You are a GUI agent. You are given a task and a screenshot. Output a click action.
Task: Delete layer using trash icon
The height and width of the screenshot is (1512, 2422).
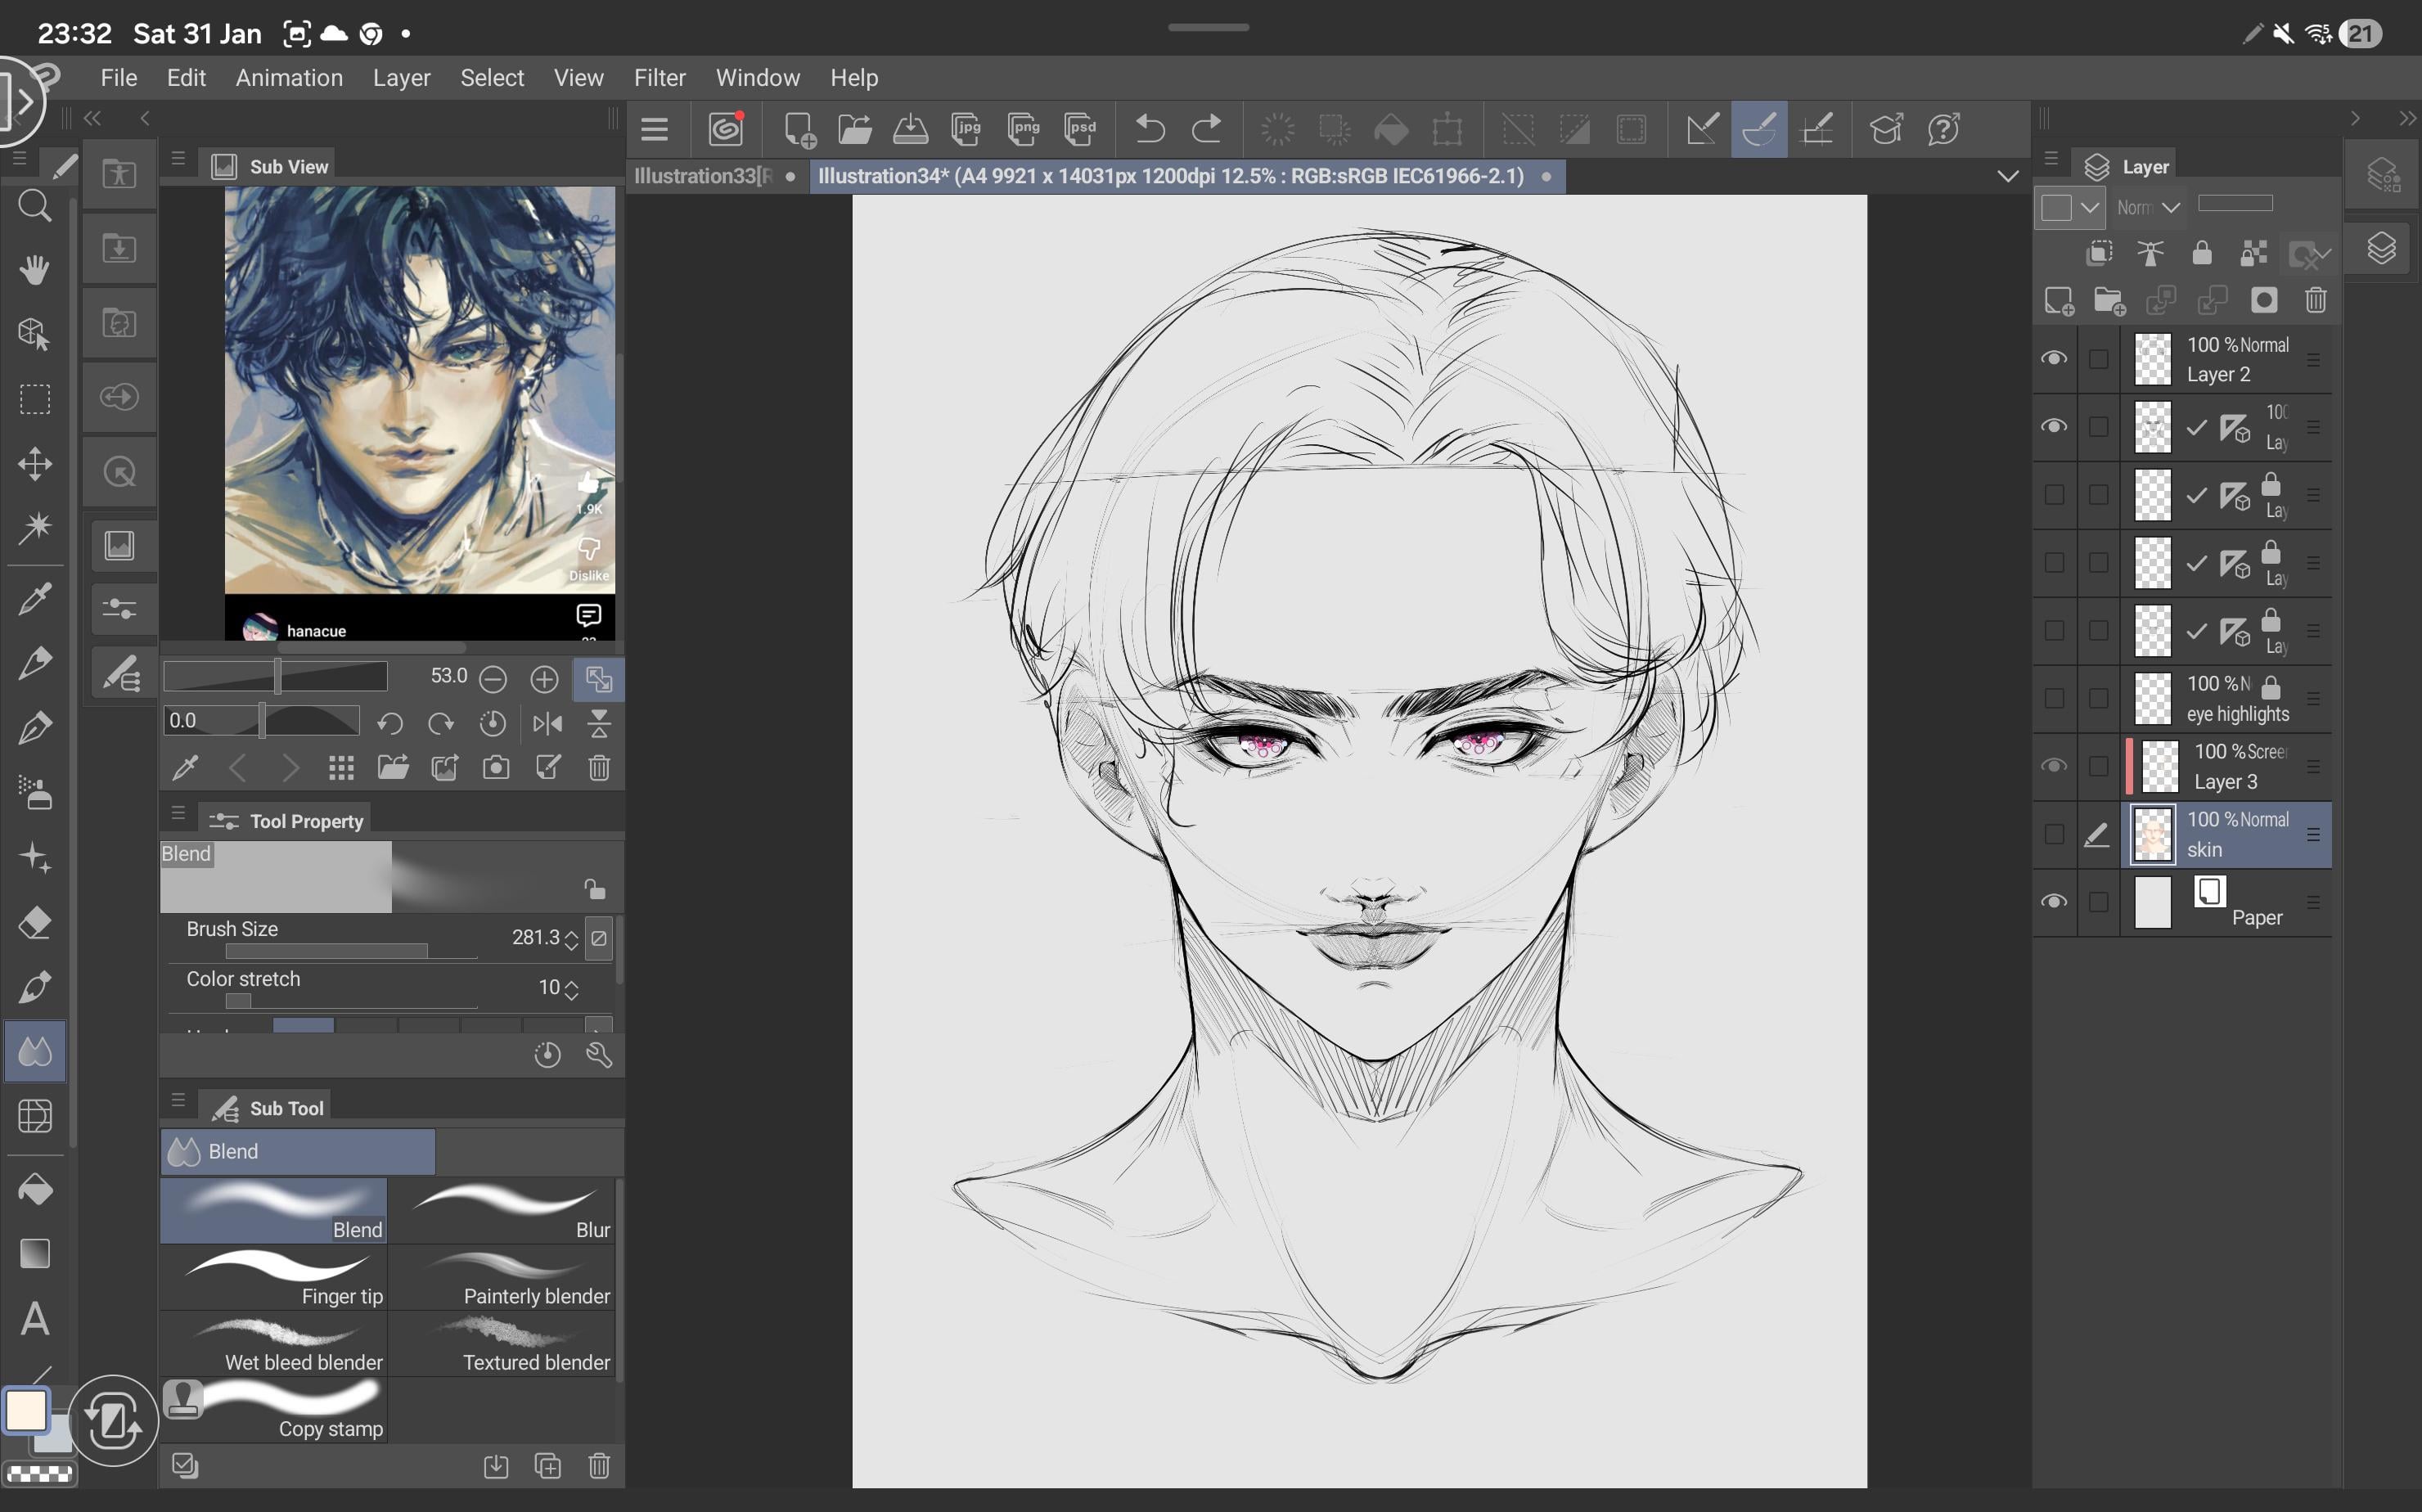[2315, 301]
